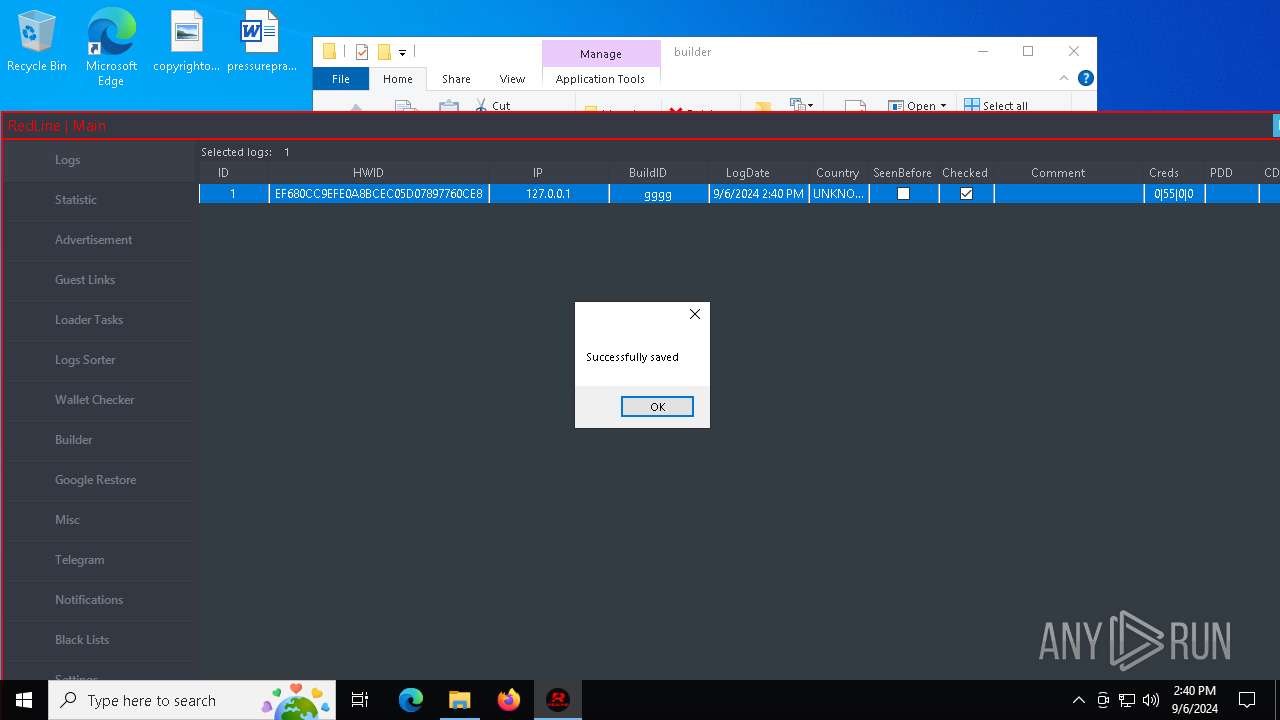1280x720 pixels.
Task: Sort logs by IP column header
Action: coord(538,173)
